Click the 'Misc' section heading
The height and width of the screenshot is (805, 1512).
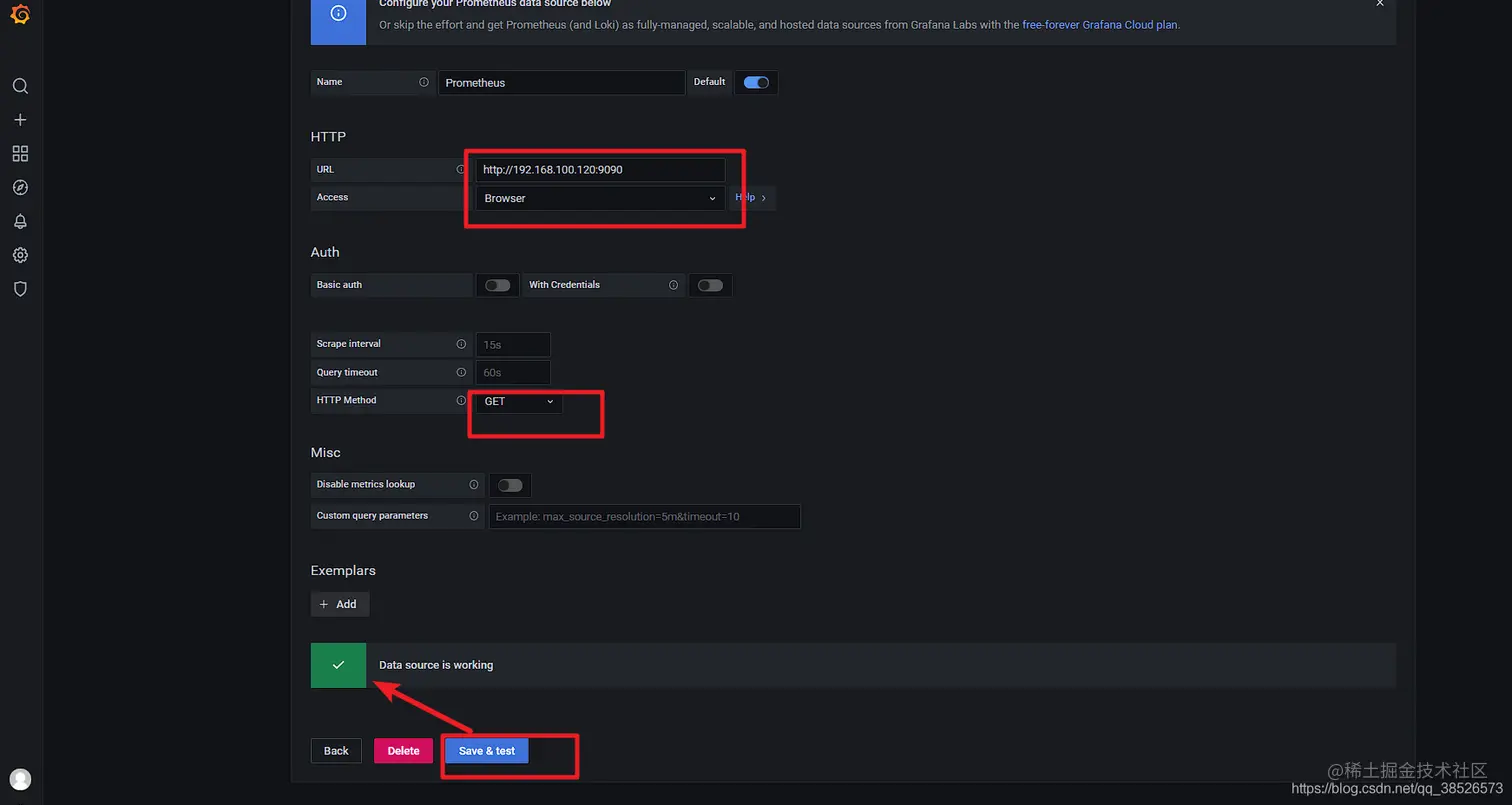[x=326, y=452]
